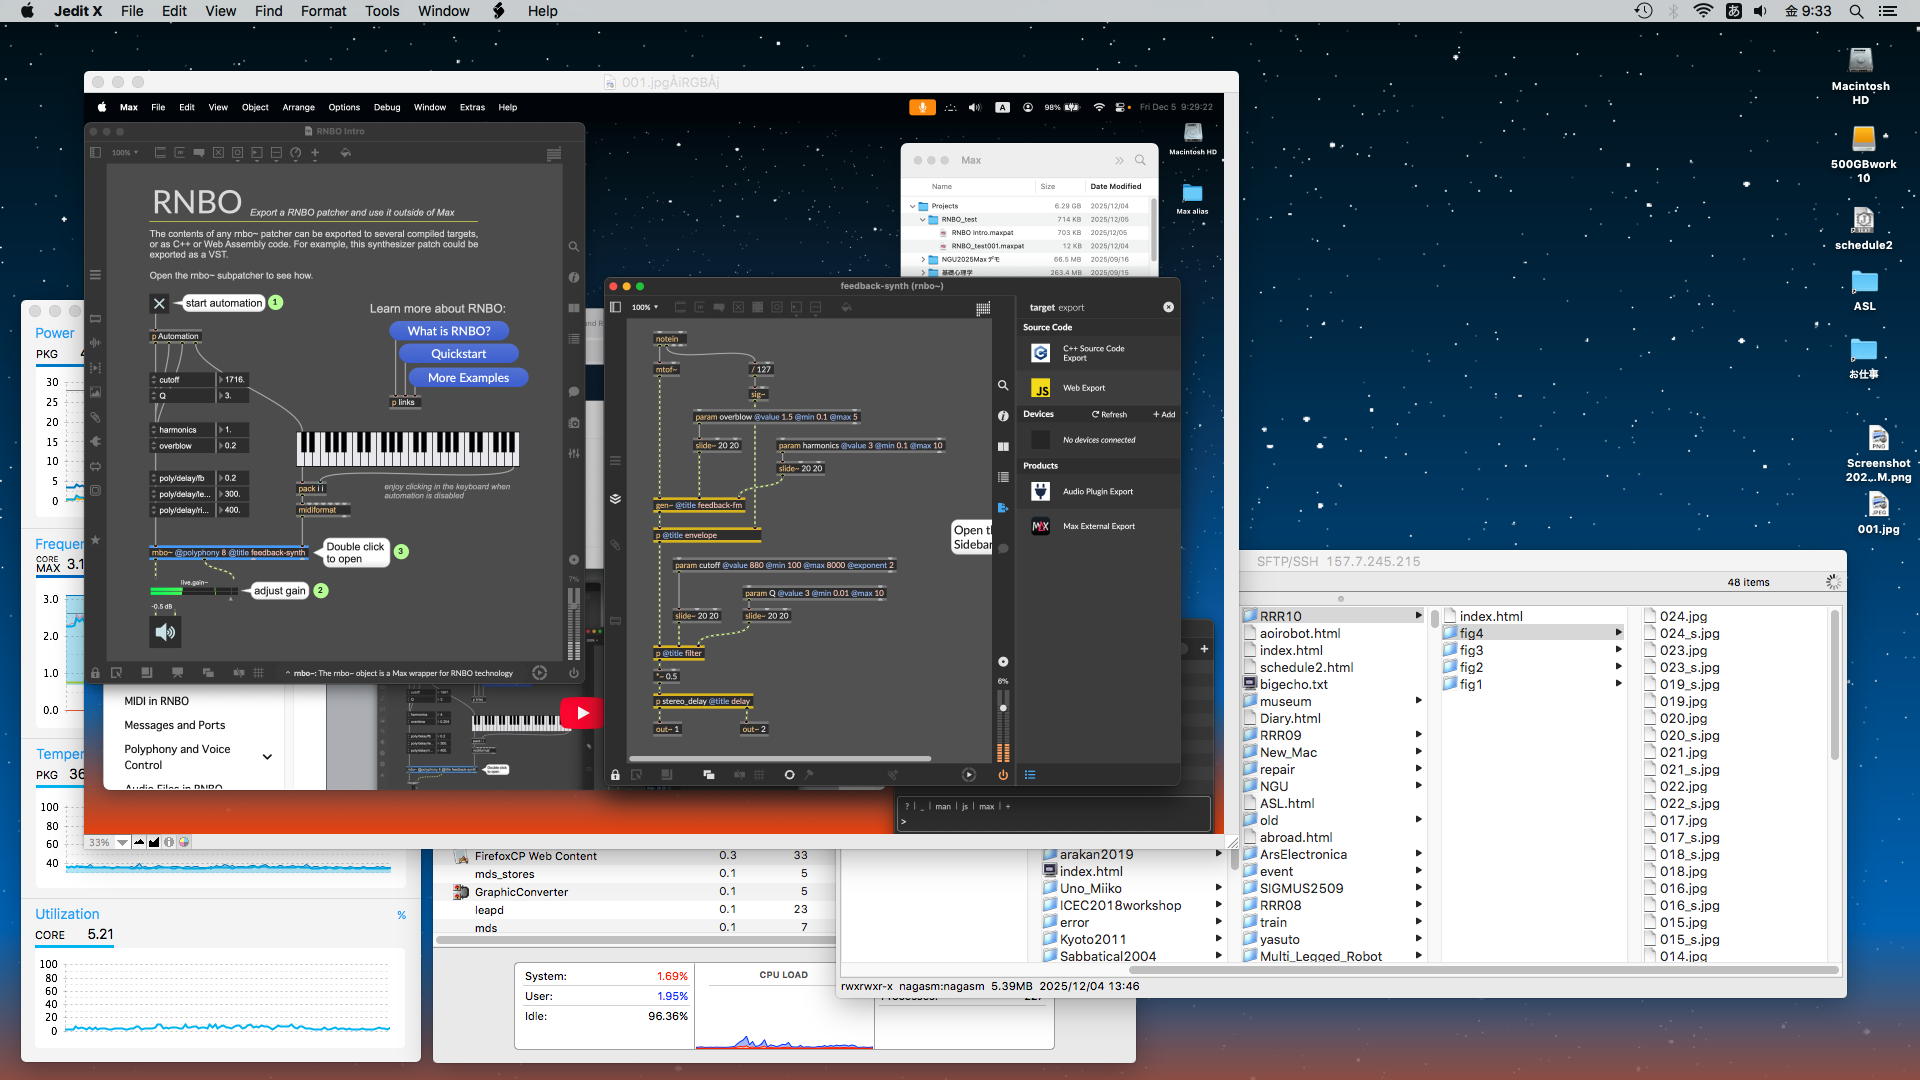Viewport: 1920px width, 1080px height.
Task: Click Refresh in the Devices section
Action: coord(1109,414)
